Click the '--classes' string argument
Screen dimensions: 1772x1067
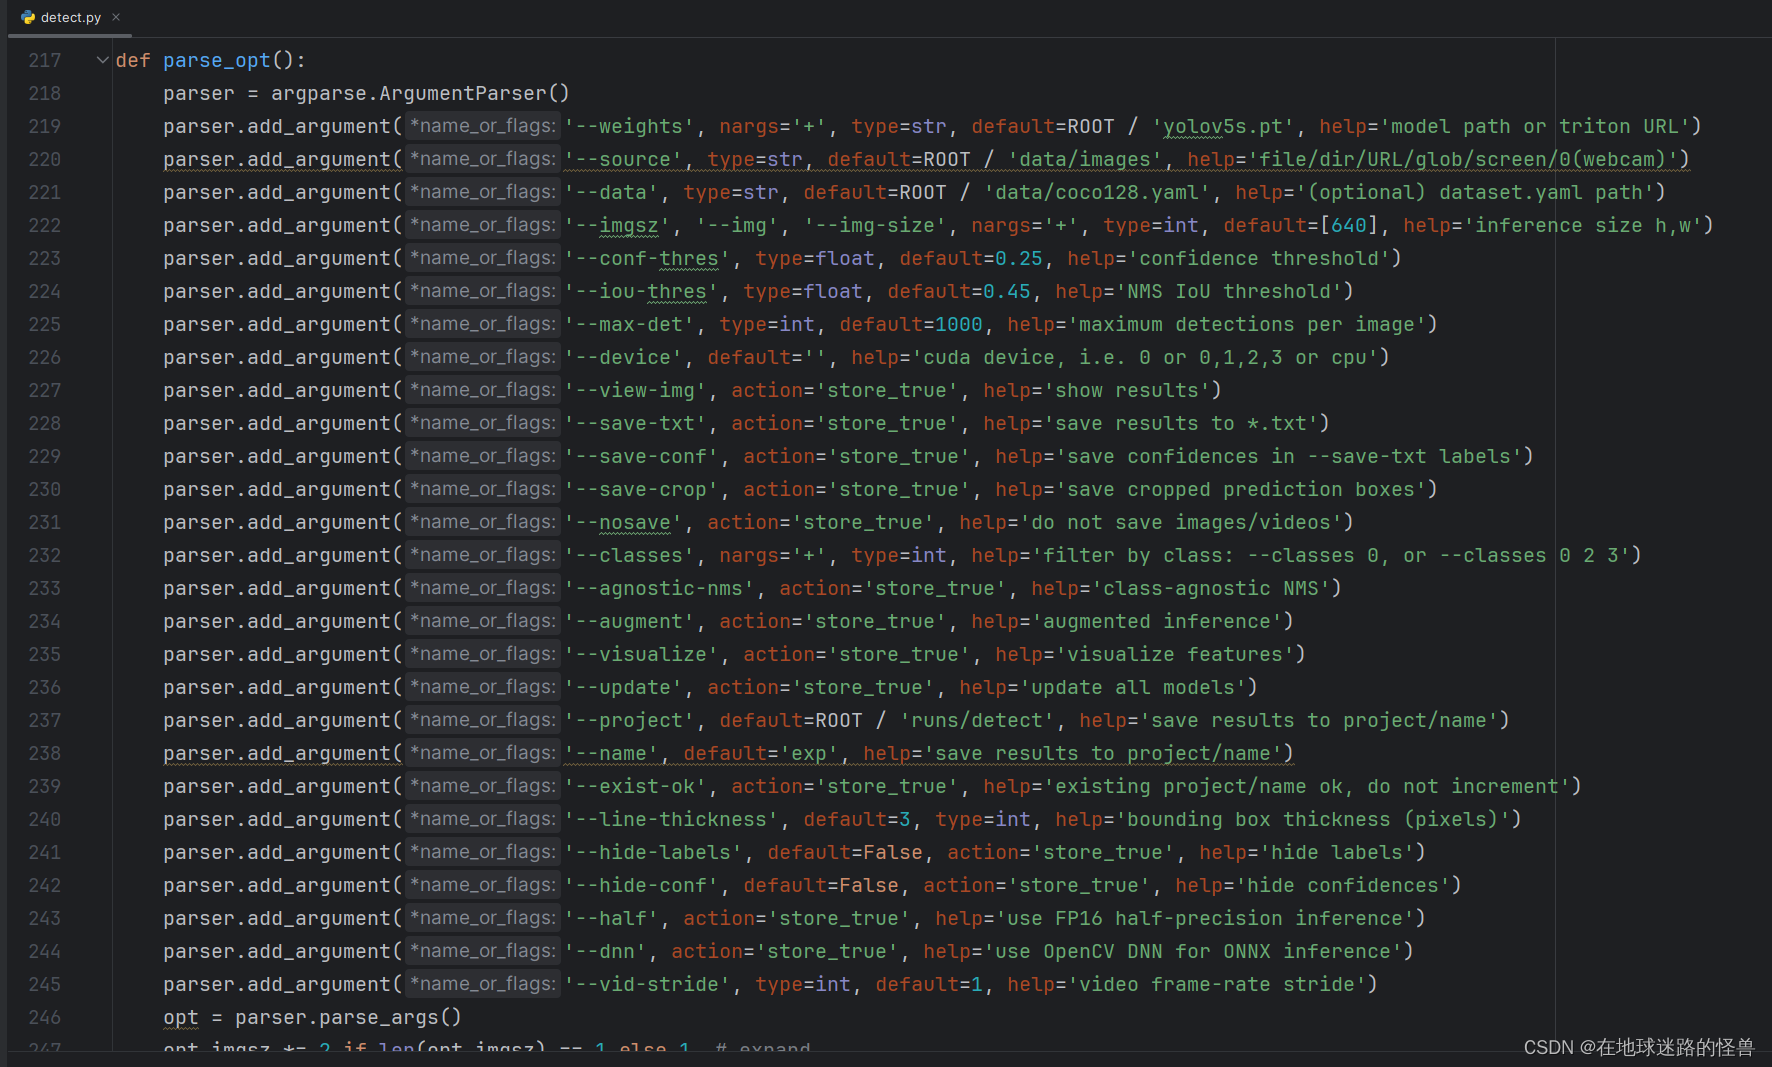click(x=630, y=555)
